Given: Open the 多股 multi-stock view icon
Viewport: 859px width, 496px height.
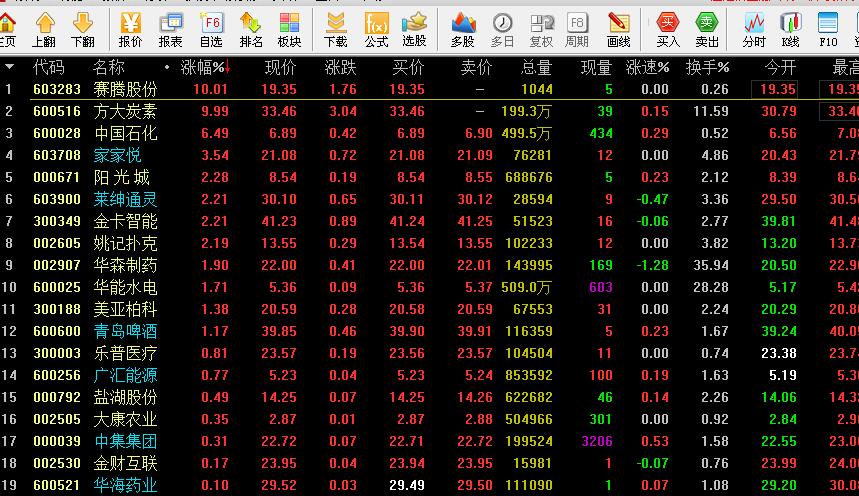Looking at the screenshot, I should click(463, 29).
